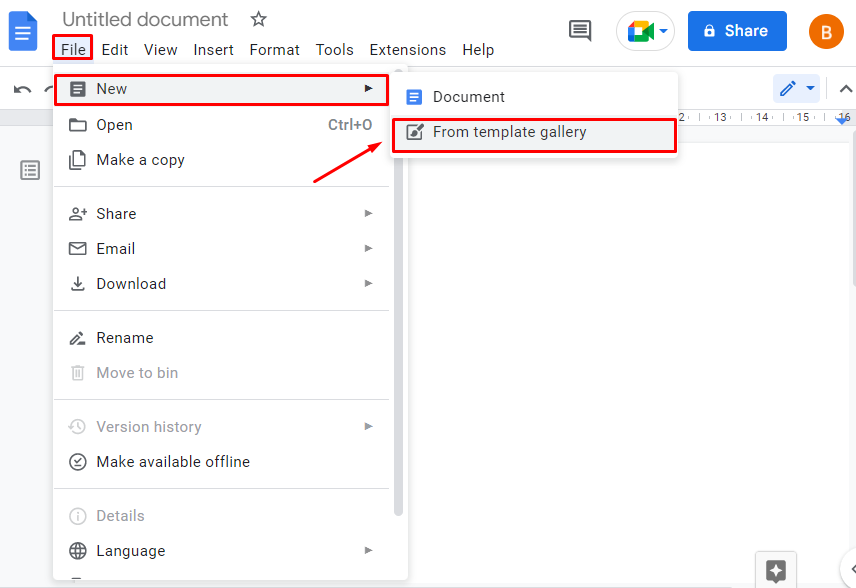Choose Document in the New submenu
Viewport: 856px width, 588px height.
coord(534,97)
